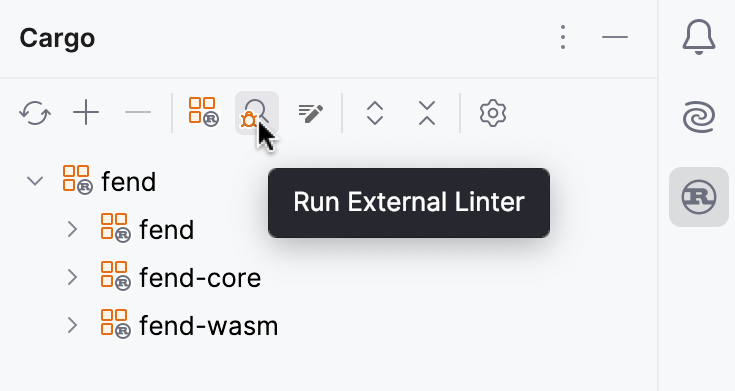Collapse all nodes in Cargo tree
735x391 pixels.
pyautogui.click(x=427, y=113)
